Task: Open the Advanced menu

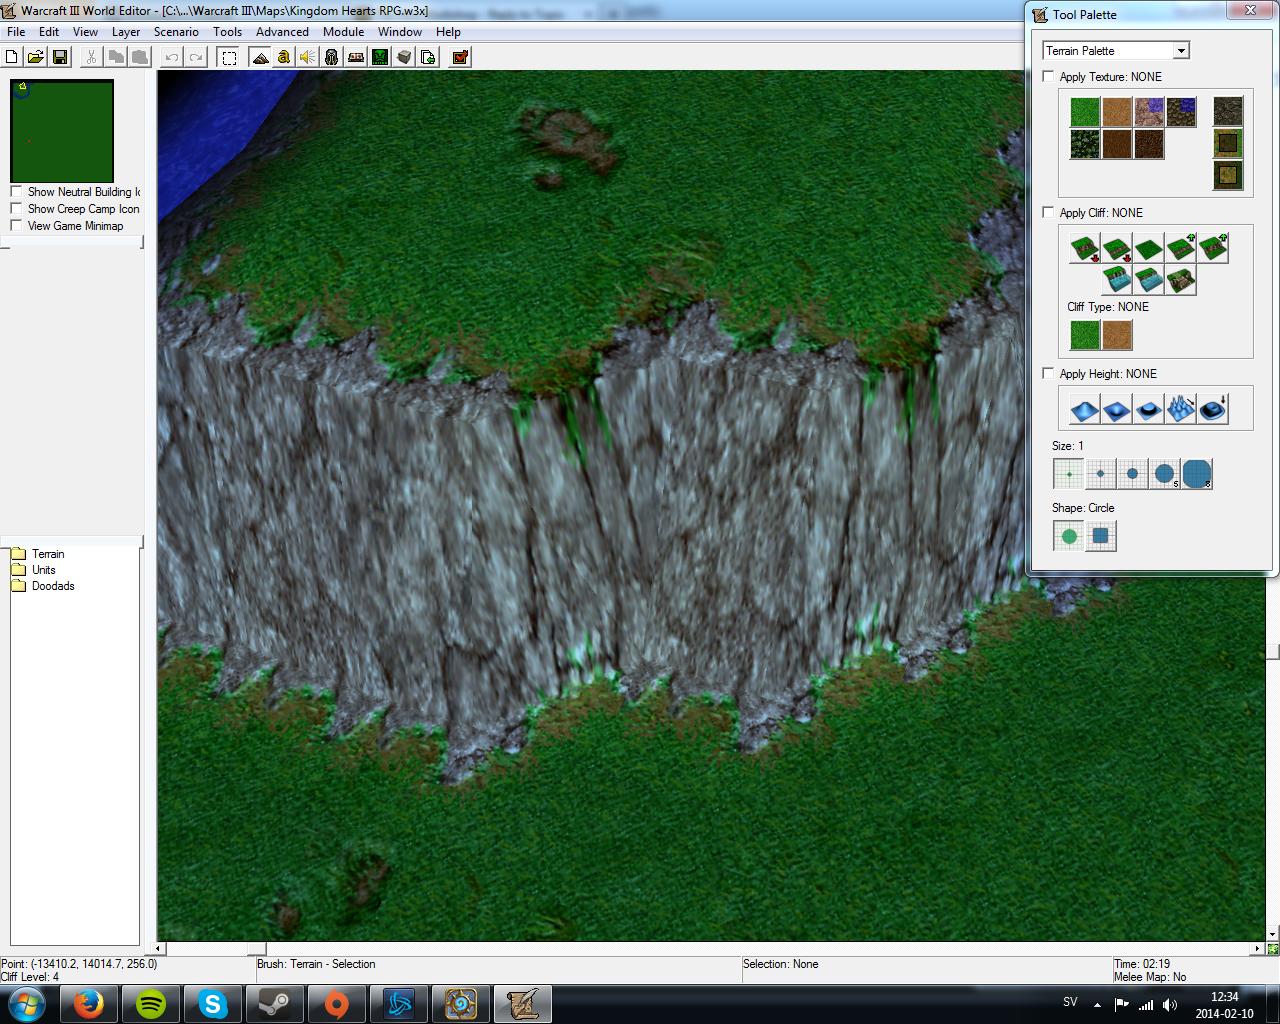Action: point(282,32)
